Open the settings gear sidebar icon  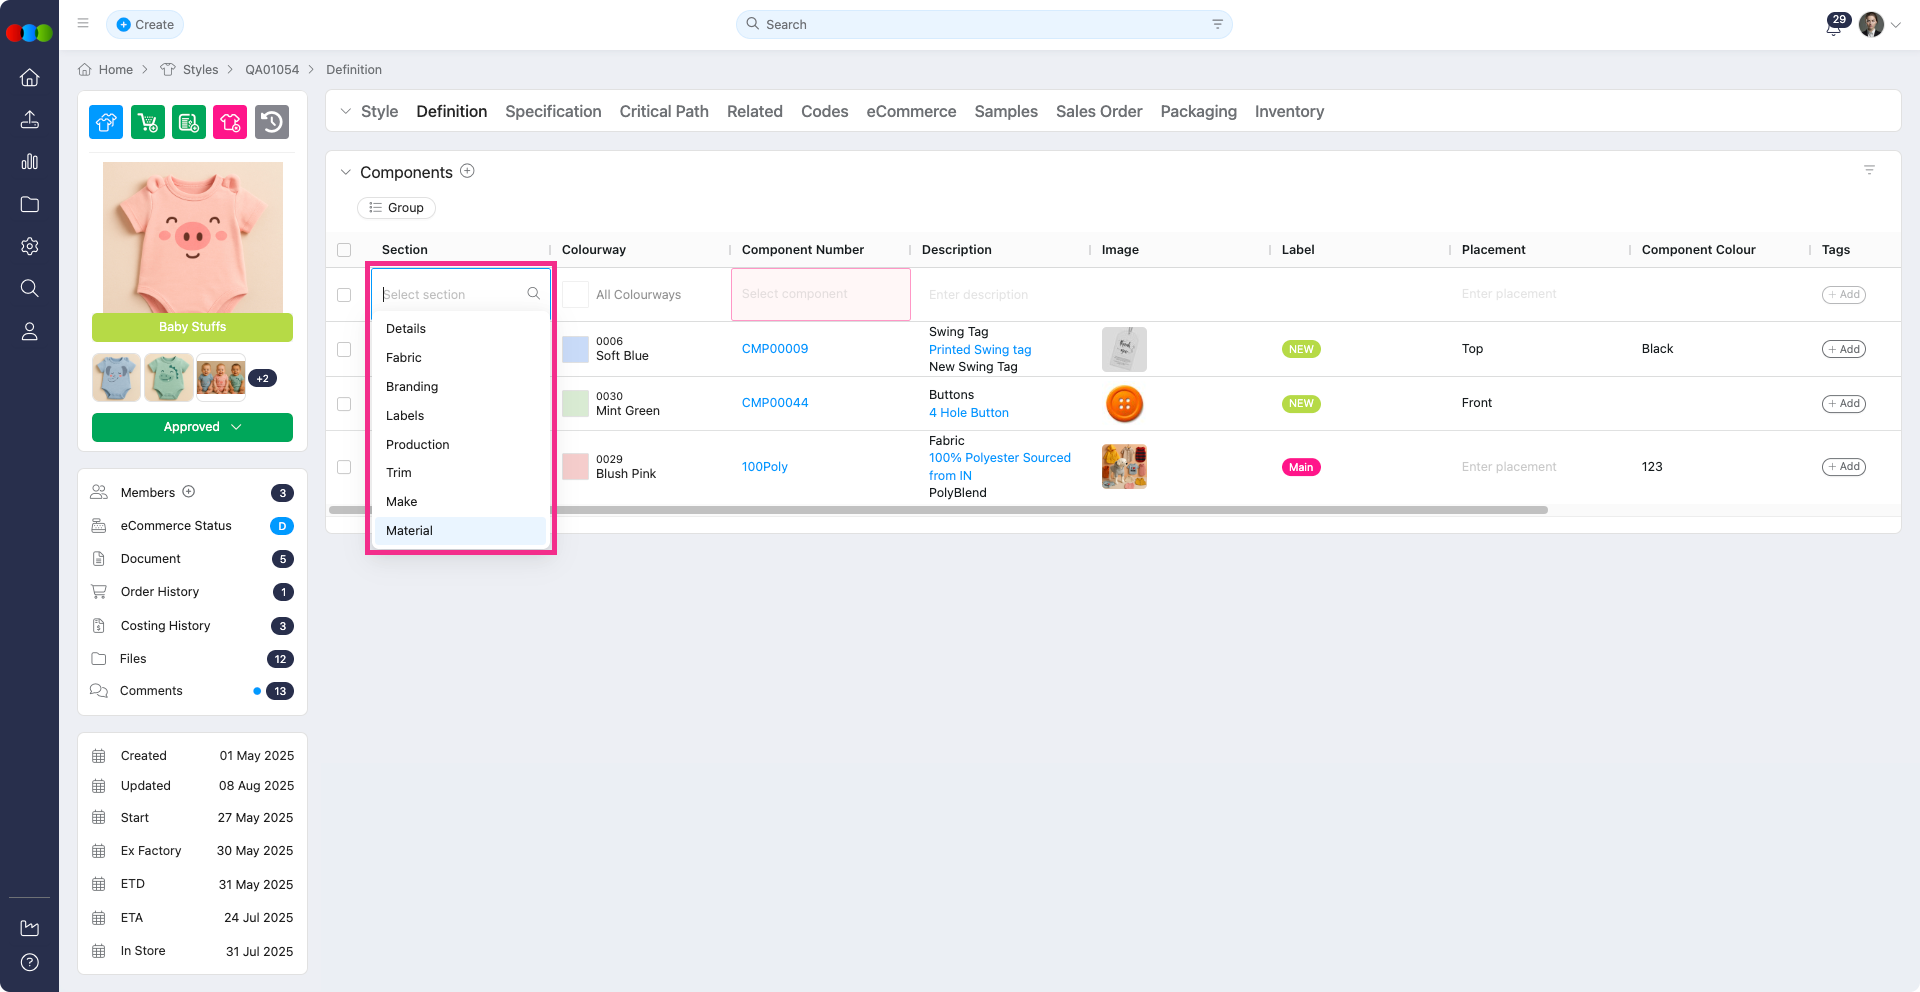30,246
